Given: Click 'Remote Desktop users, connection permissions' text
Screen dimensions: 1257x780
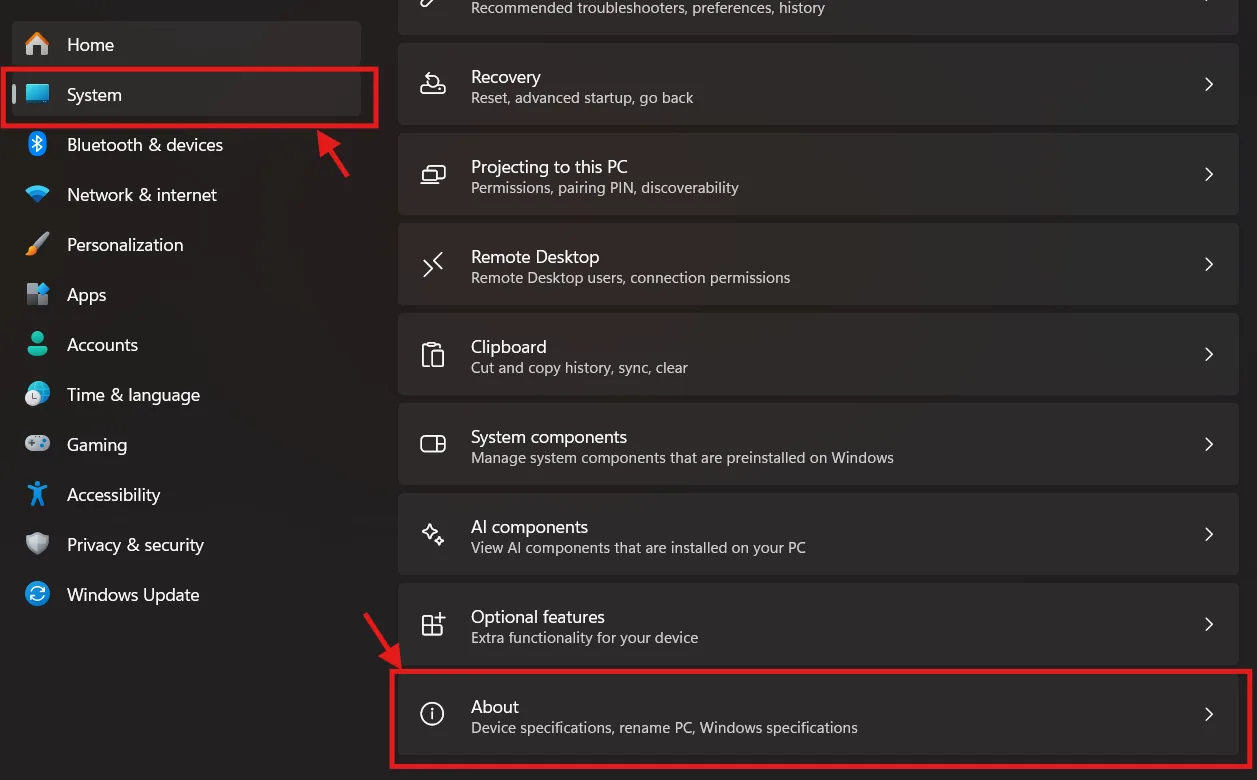Looking at the screenshot, I should [x=630, y=278].
